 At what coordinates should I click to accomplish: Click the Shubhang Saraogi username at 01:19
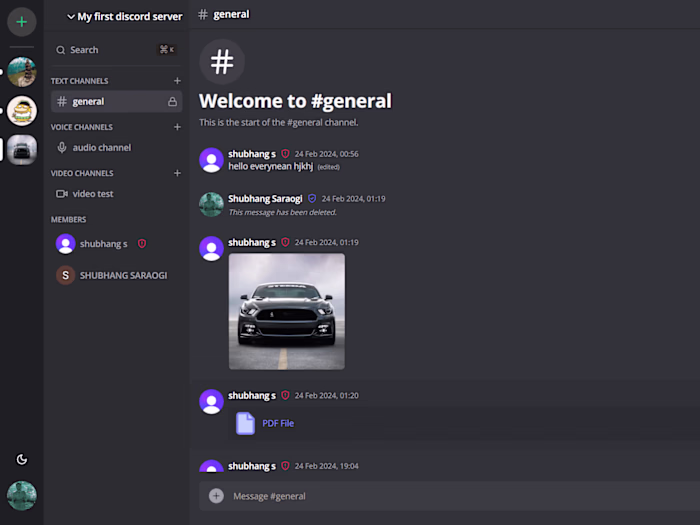(265, 199)
